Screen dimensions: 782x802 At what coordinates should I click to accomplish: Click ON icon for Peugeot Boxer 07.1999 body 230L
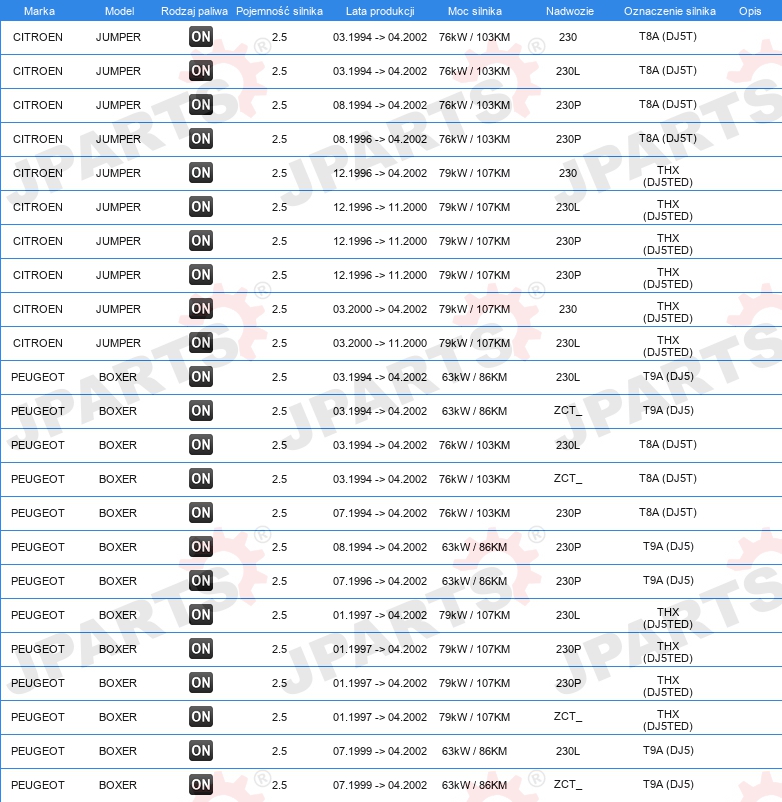point(200,751)
